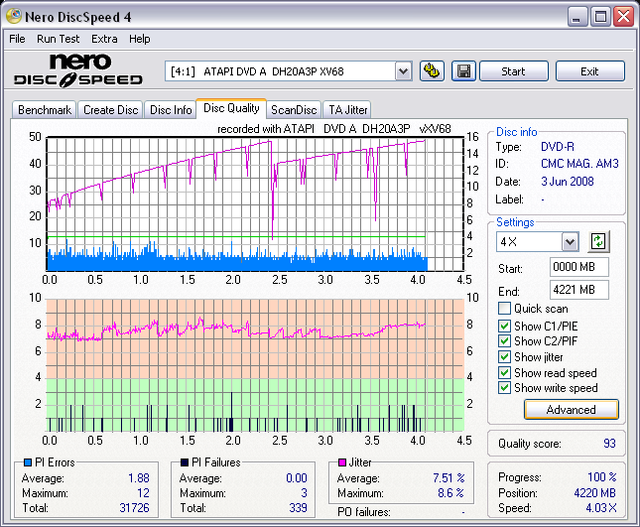Viewport: 640px width, 527px height.
Task: Click the refresh speed settings icon
Action: [x=598, y=241]
